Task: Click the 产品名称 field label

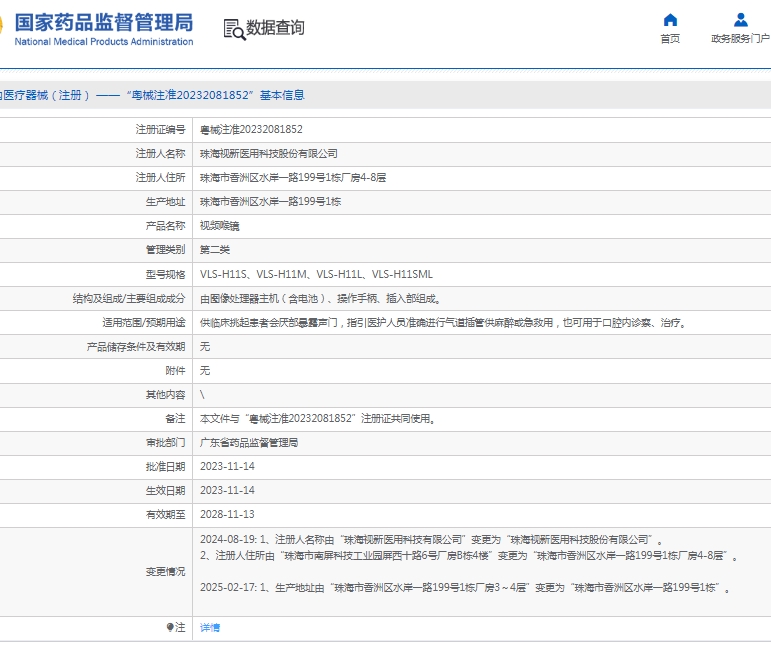Action: [x=165, y=226]
